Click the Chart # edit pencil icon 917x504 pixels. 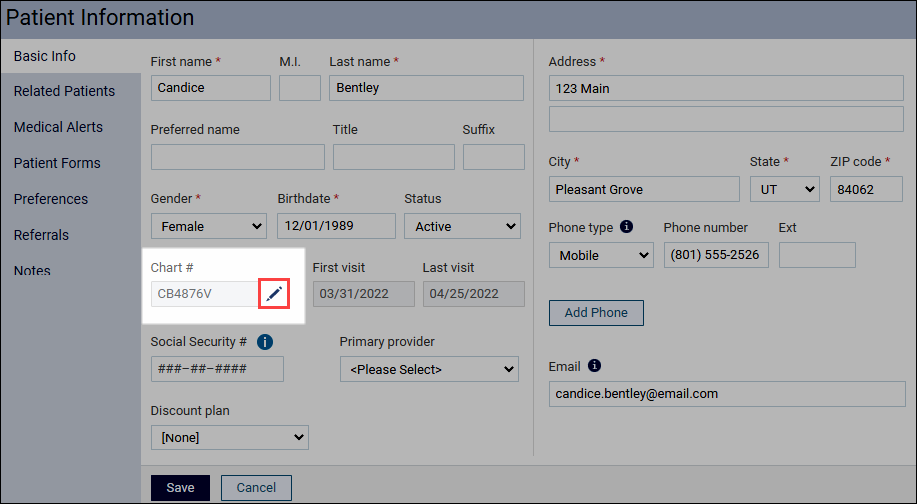pyautogui.click(x=274, y=294)
